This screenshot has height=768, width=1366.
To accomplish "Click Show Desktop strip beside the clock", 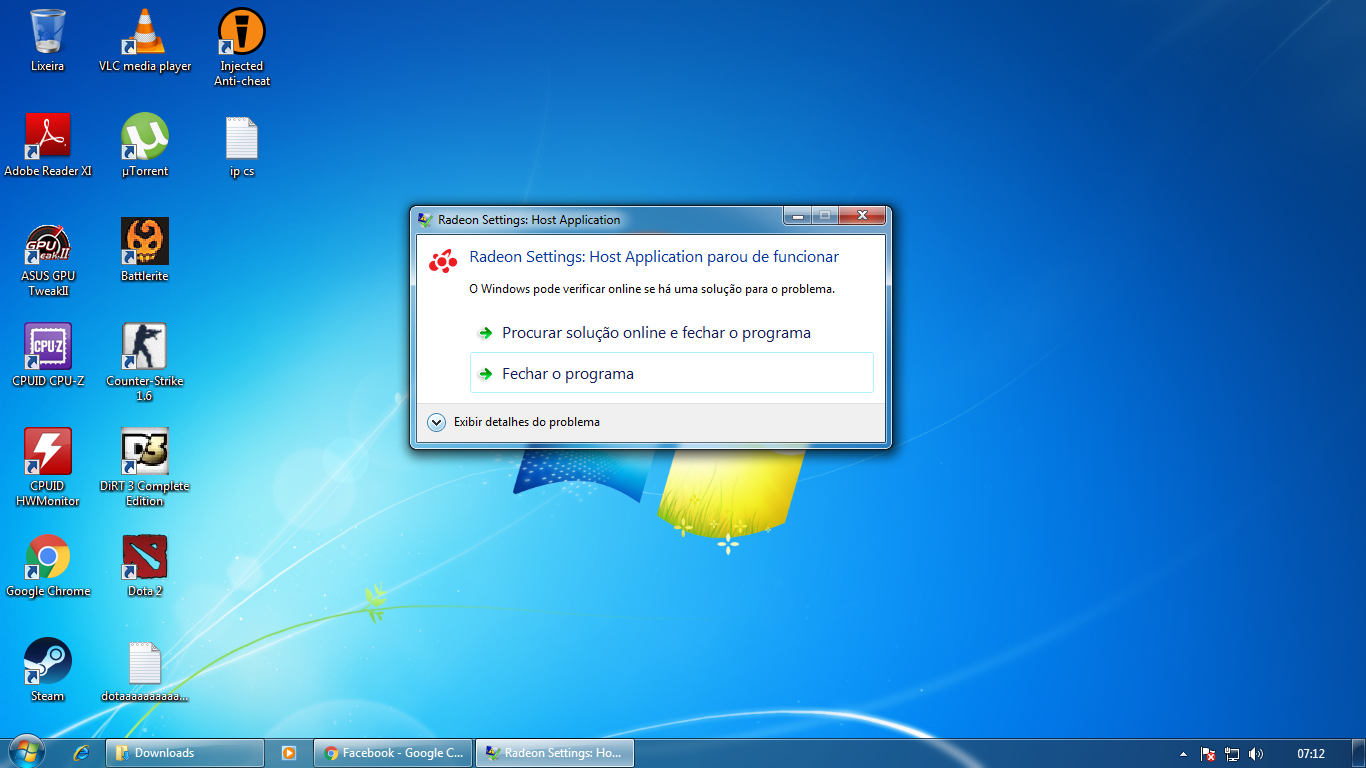I will tap(1359, 754).
